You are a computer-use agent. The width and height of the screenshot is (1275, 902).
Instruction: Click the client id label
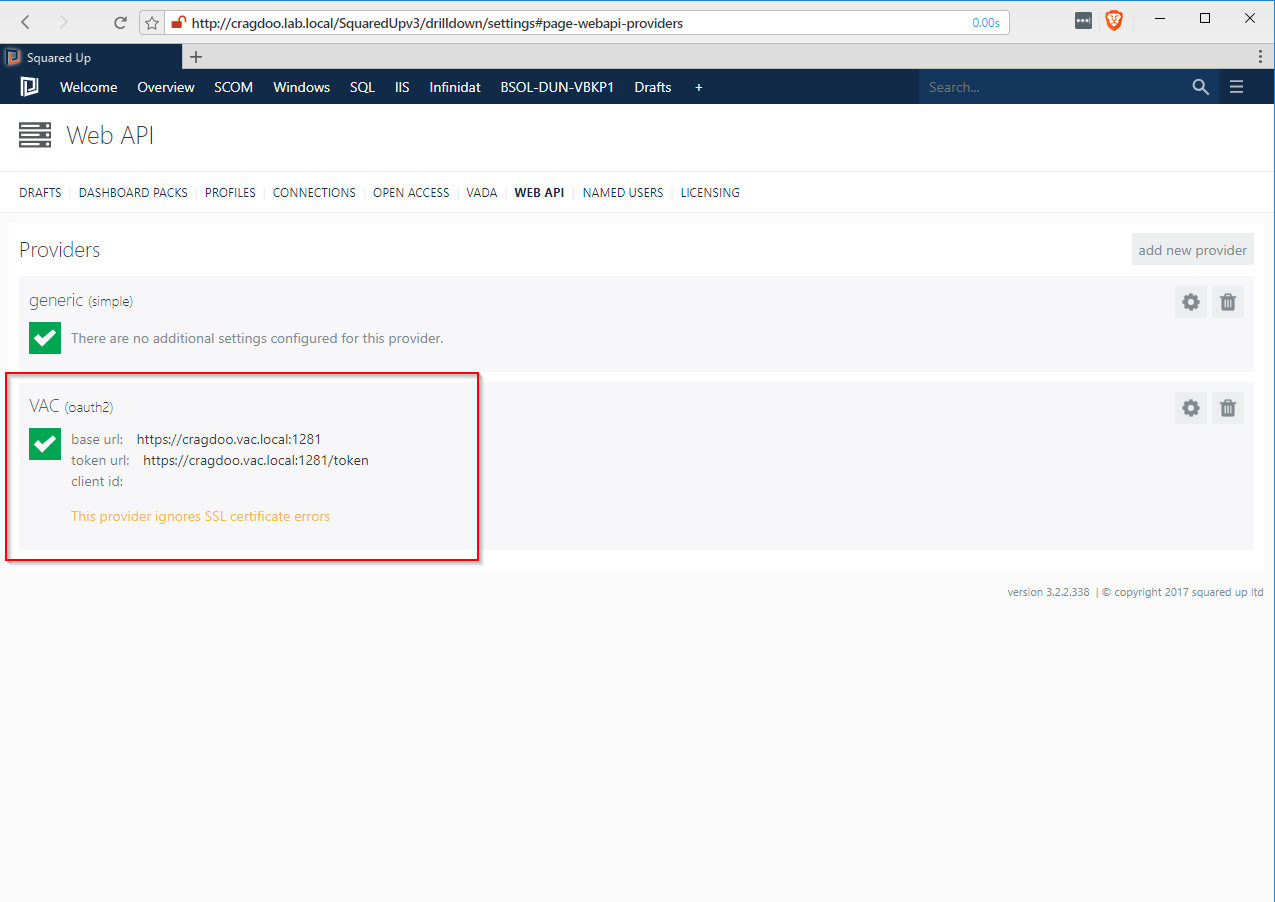(97, 482)
